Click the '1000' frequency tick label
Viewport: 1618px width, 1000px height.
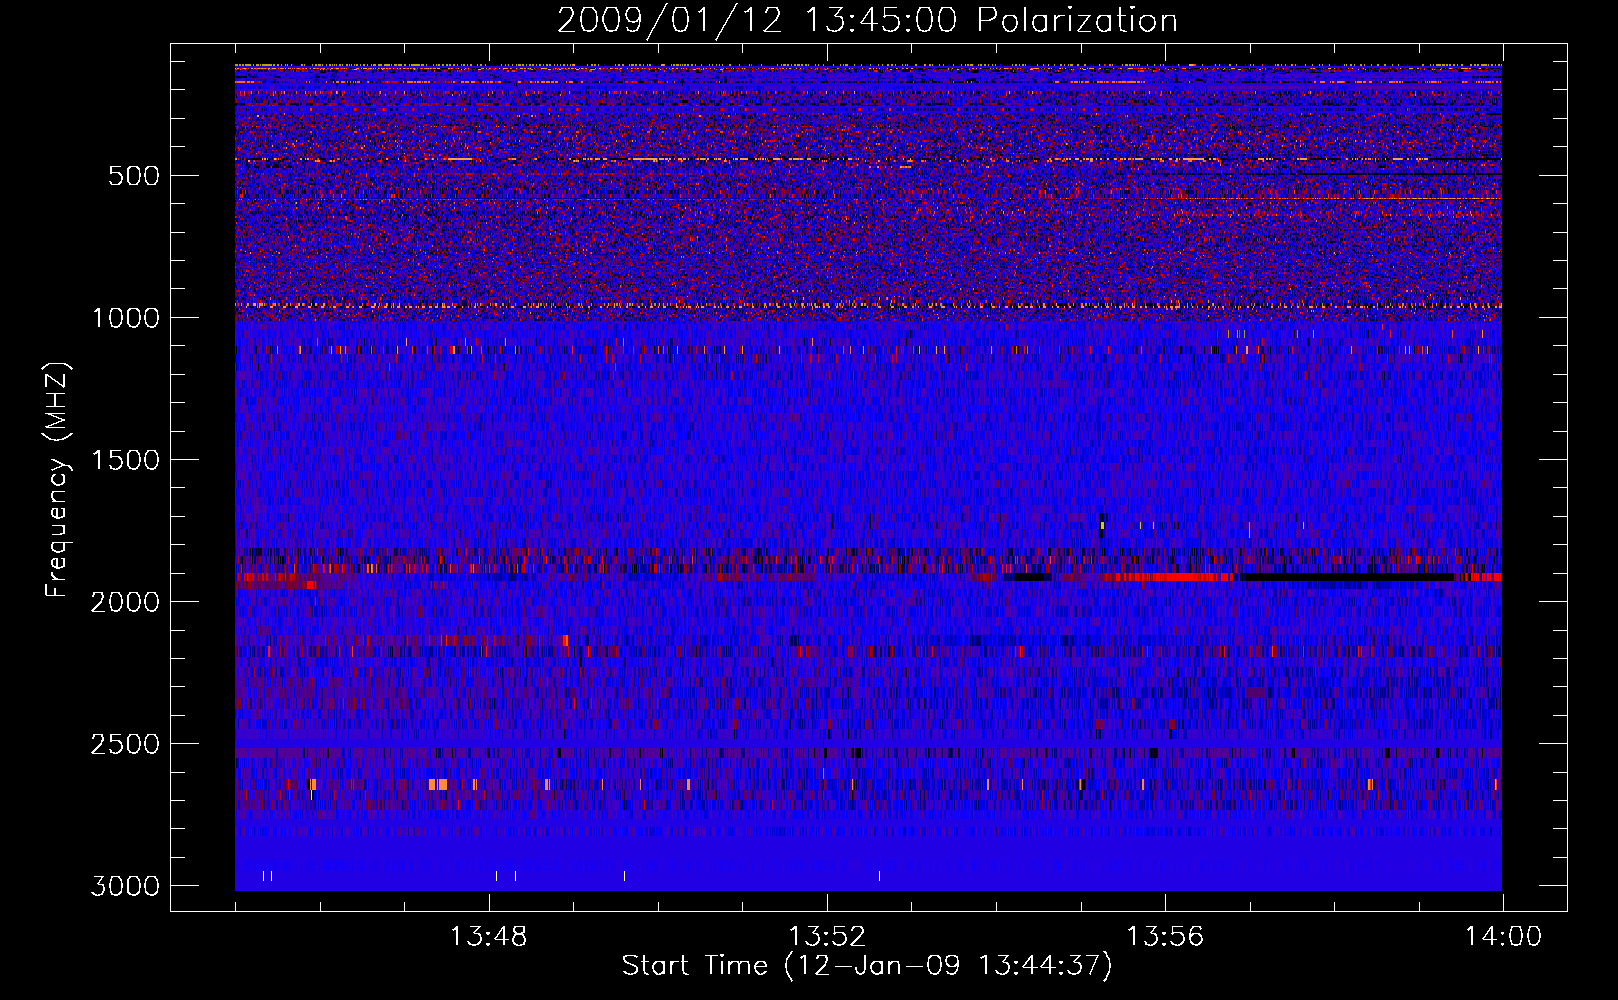(125, 318)
